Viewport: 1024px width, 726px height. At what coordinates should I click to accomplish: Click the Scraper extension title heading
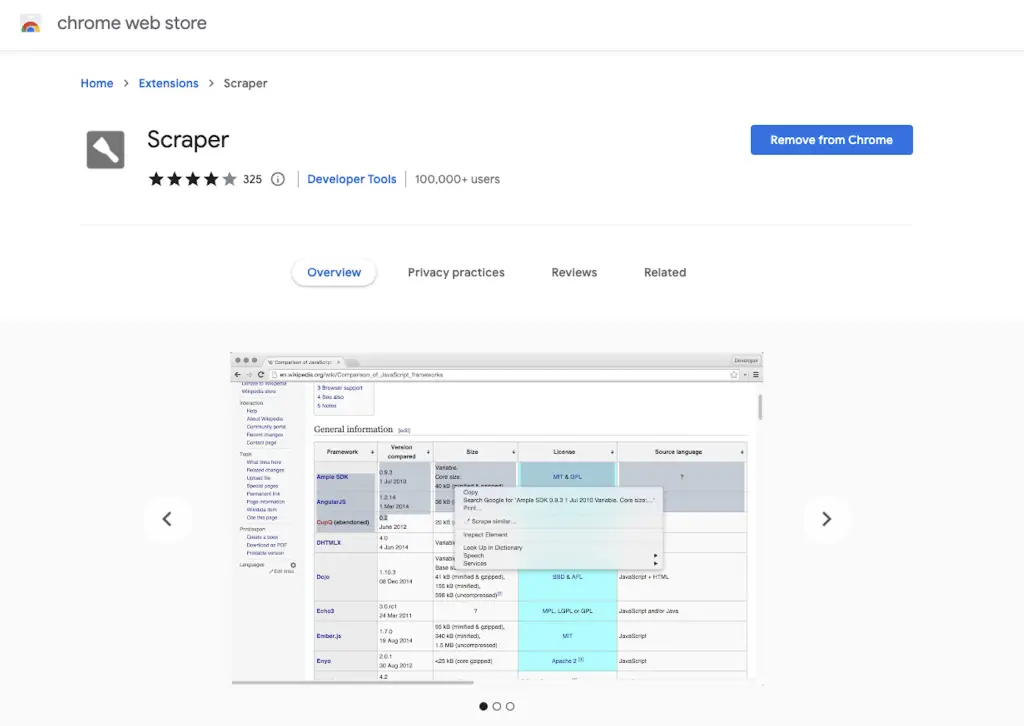(188, 140)
